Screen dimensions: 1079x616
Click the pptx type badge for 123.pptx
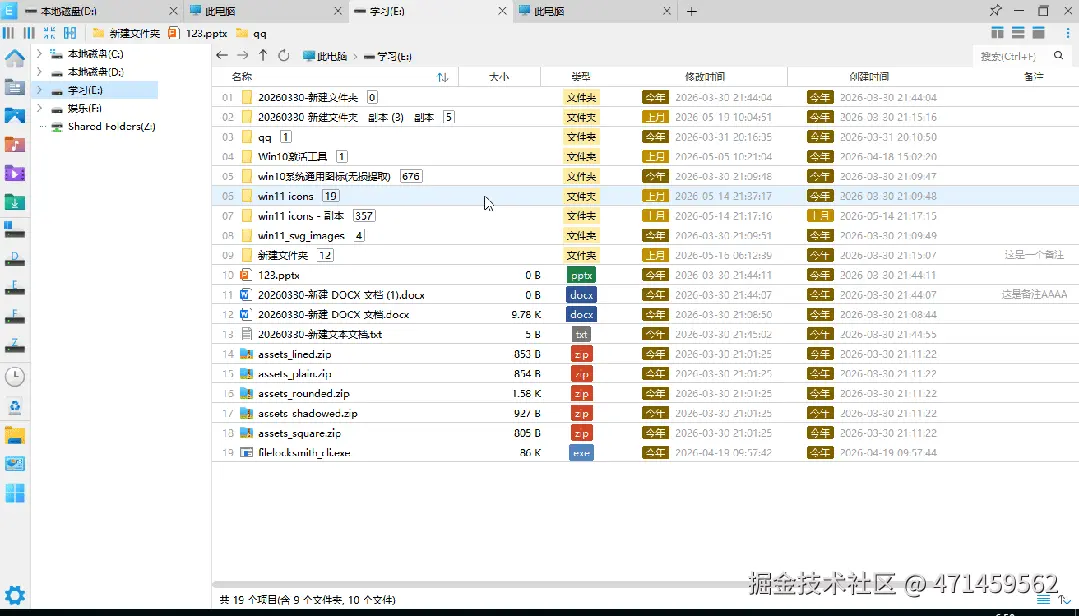pyautogui.click(x=581, y=275)
